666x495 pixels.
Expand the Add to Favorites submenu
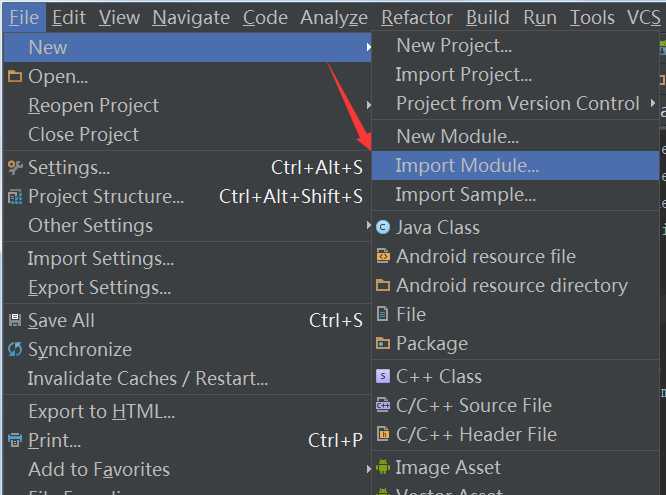369,469
